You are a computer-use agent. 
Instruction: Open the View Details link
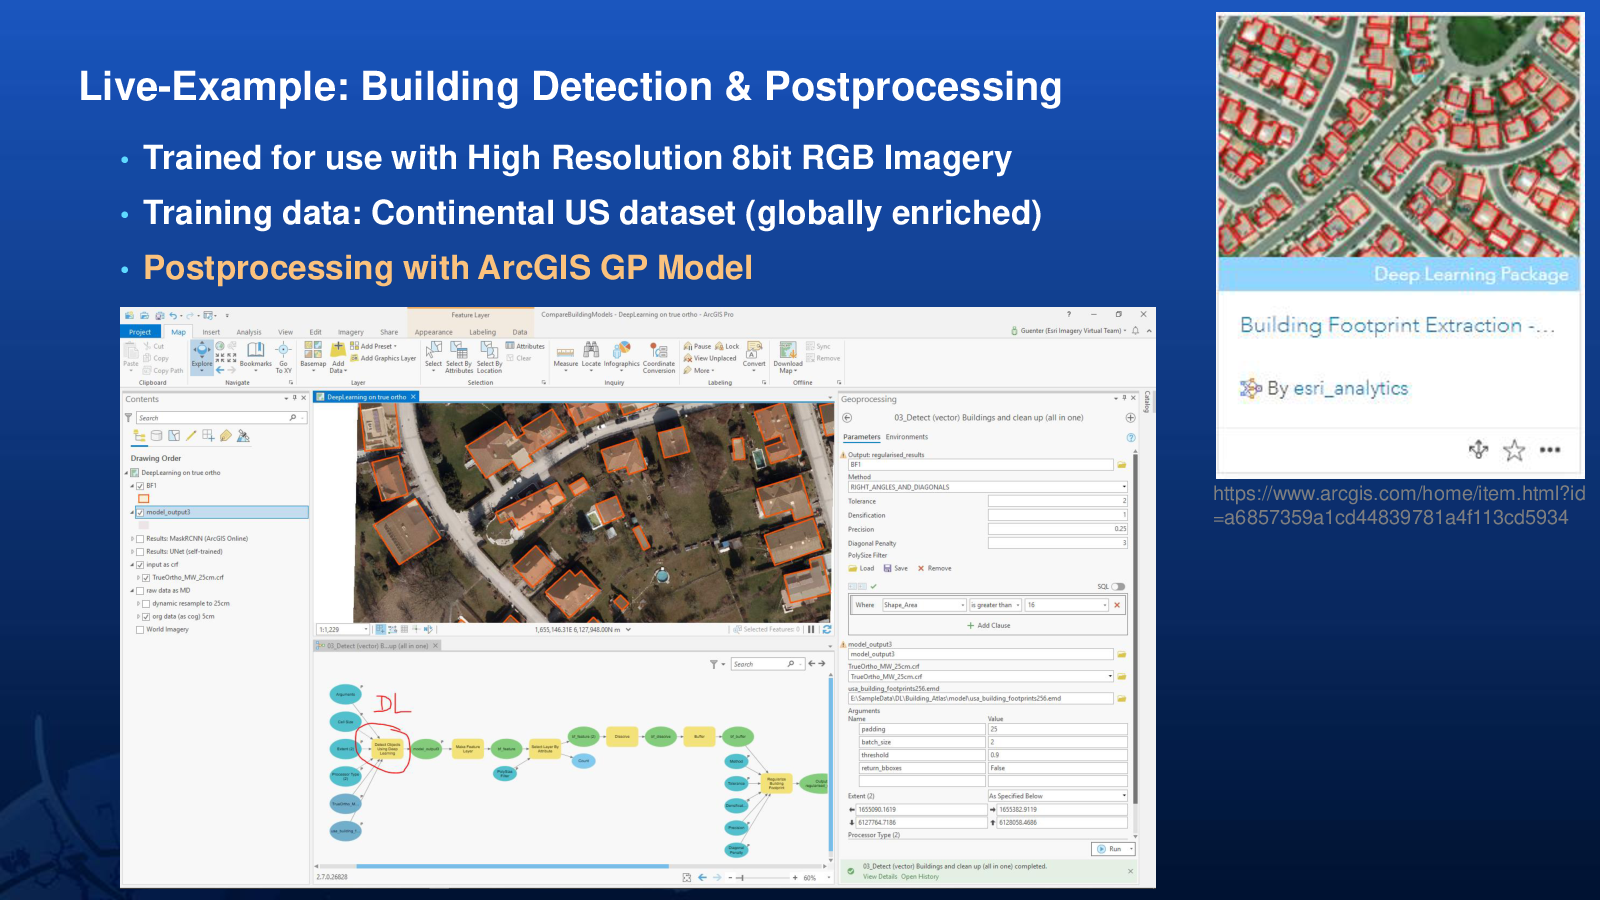[880, 877]
